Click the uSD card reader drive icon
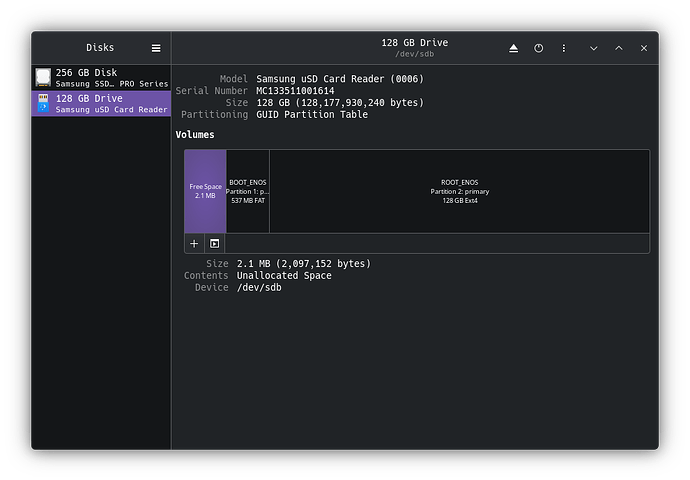Screen dimensions: 690x480 [x=43, y=104]
